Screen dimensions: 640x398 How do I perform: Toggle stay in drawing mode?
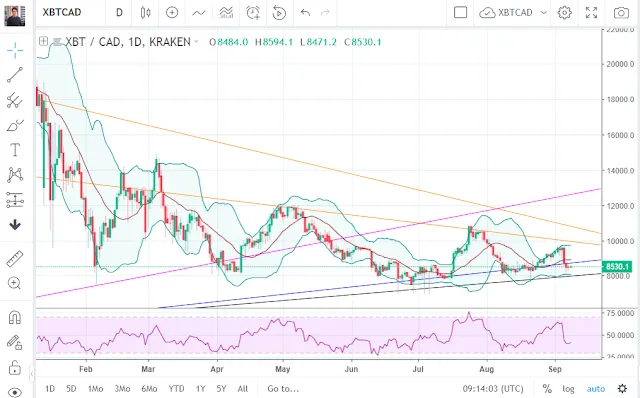point(15,342)
